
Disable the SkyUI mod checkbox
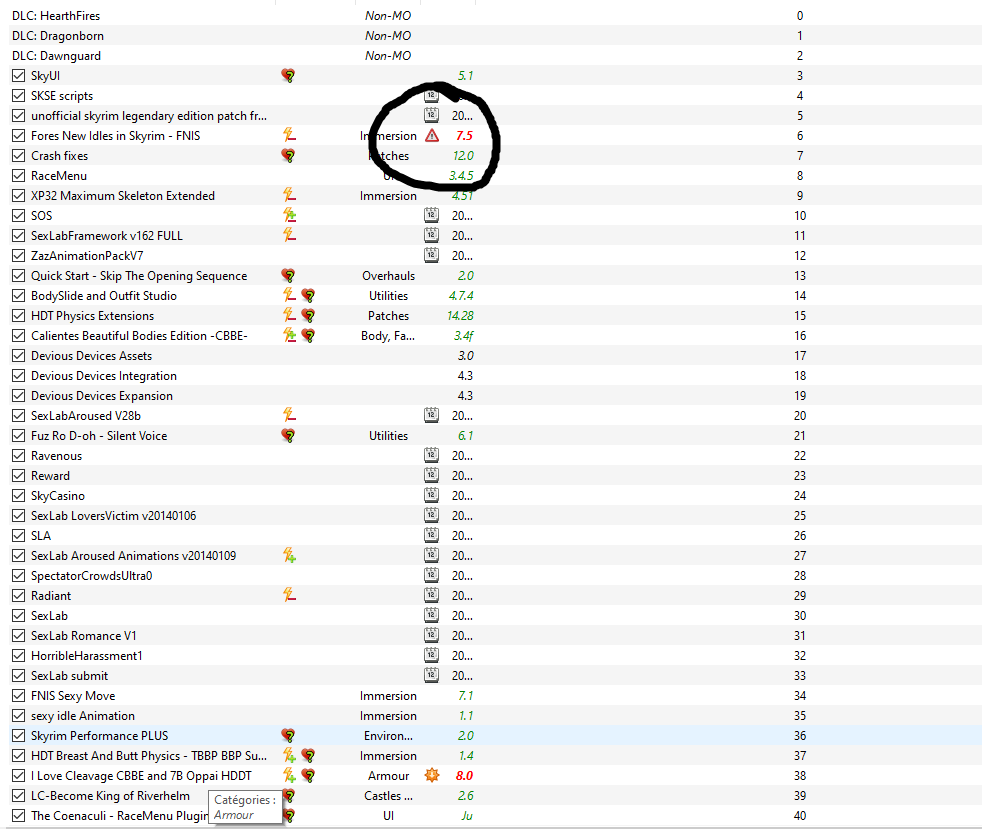pyautogui.click(x=19, y=76)
